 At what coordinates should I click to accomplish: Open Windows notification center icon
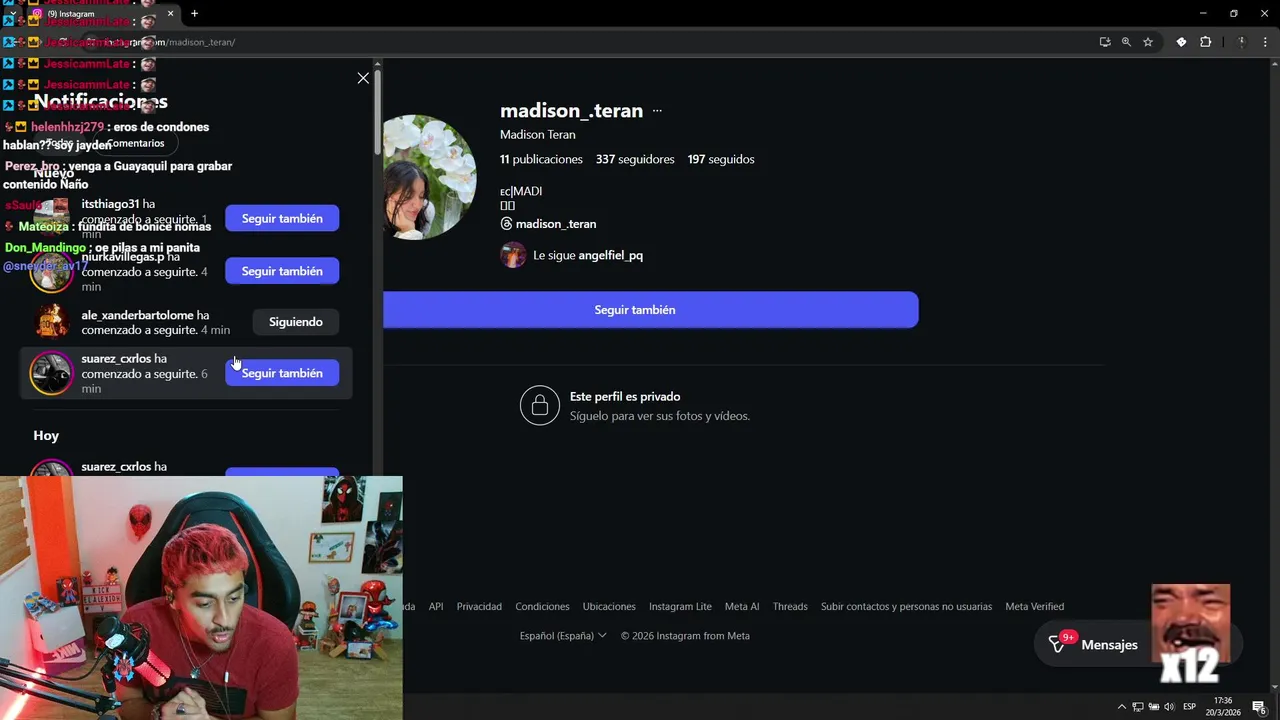coord(1259,707)
